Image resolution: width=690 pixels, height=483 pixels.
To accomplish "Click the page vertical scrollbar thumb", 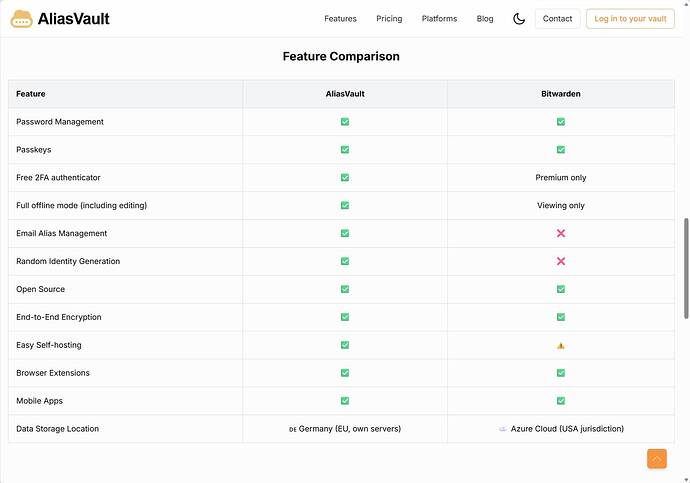I will 686,268.
